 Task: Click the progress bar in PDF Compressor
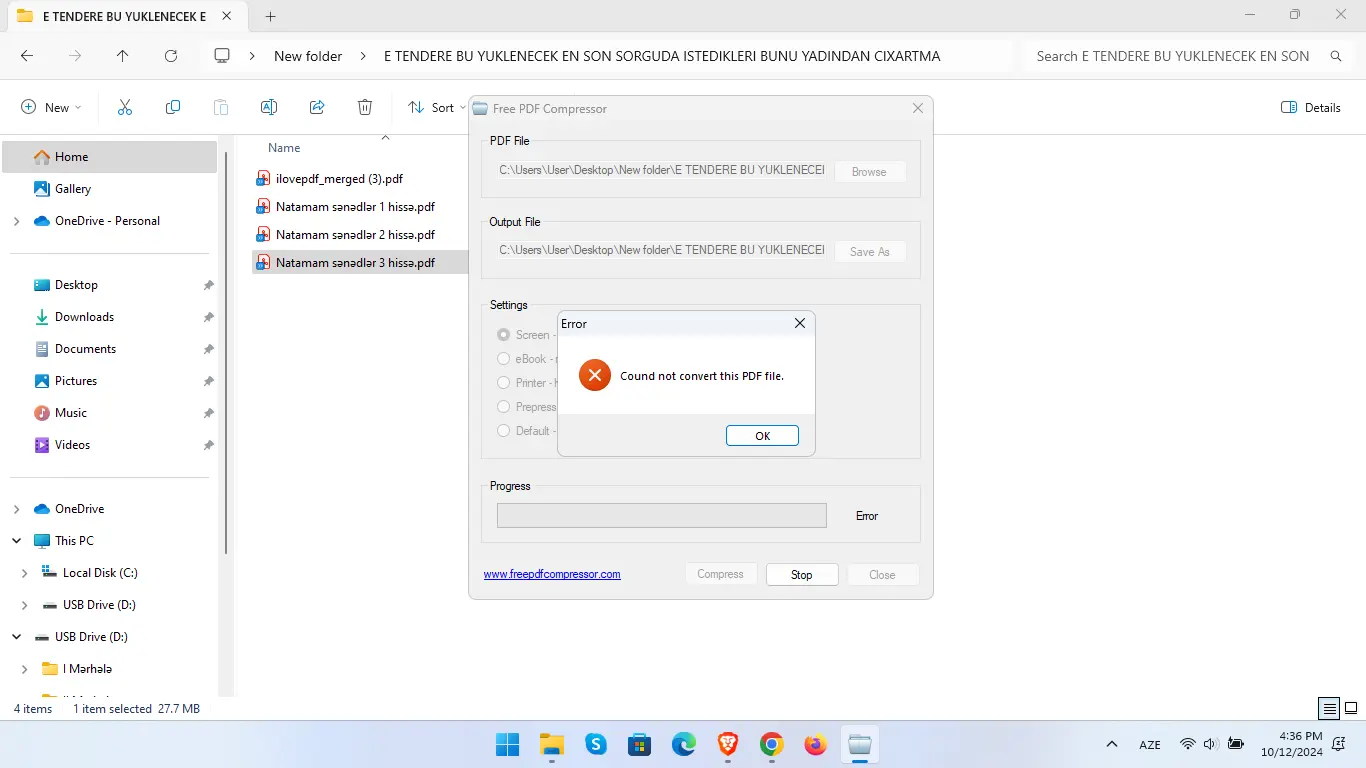coord(662,515)
